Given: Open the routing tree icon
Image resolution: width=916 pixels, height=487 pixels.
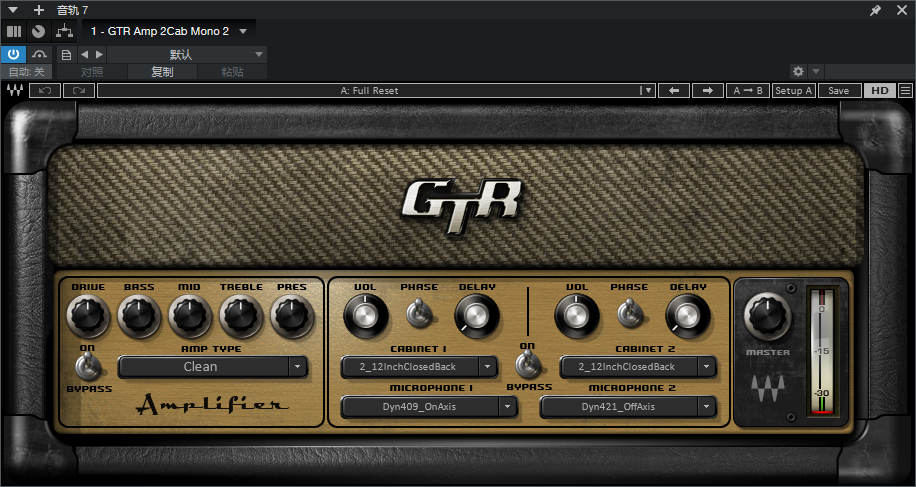Looking at the screenshot, I should 64,32.
